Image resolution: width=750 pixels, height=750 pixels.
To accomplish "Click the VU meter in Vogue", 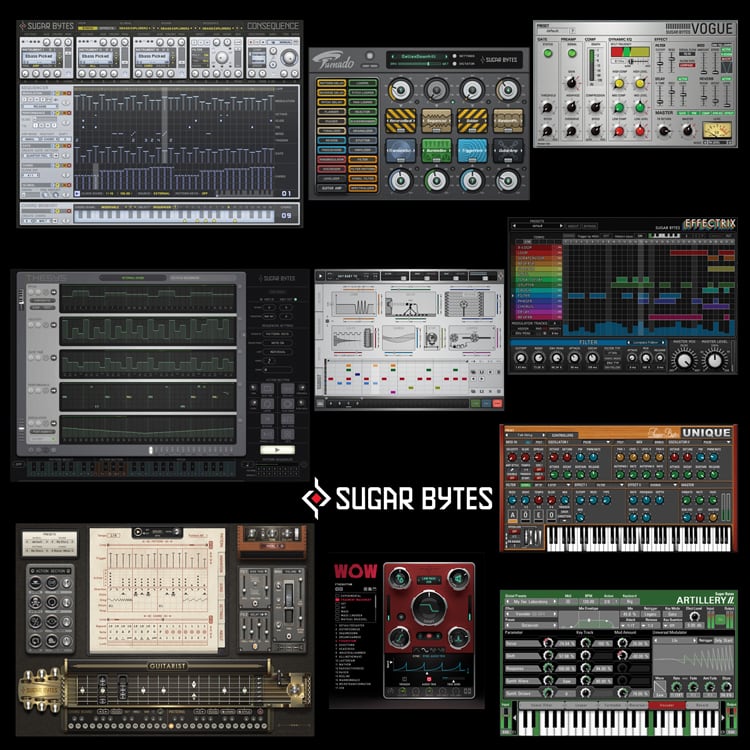I will click(x=717, y=130).
